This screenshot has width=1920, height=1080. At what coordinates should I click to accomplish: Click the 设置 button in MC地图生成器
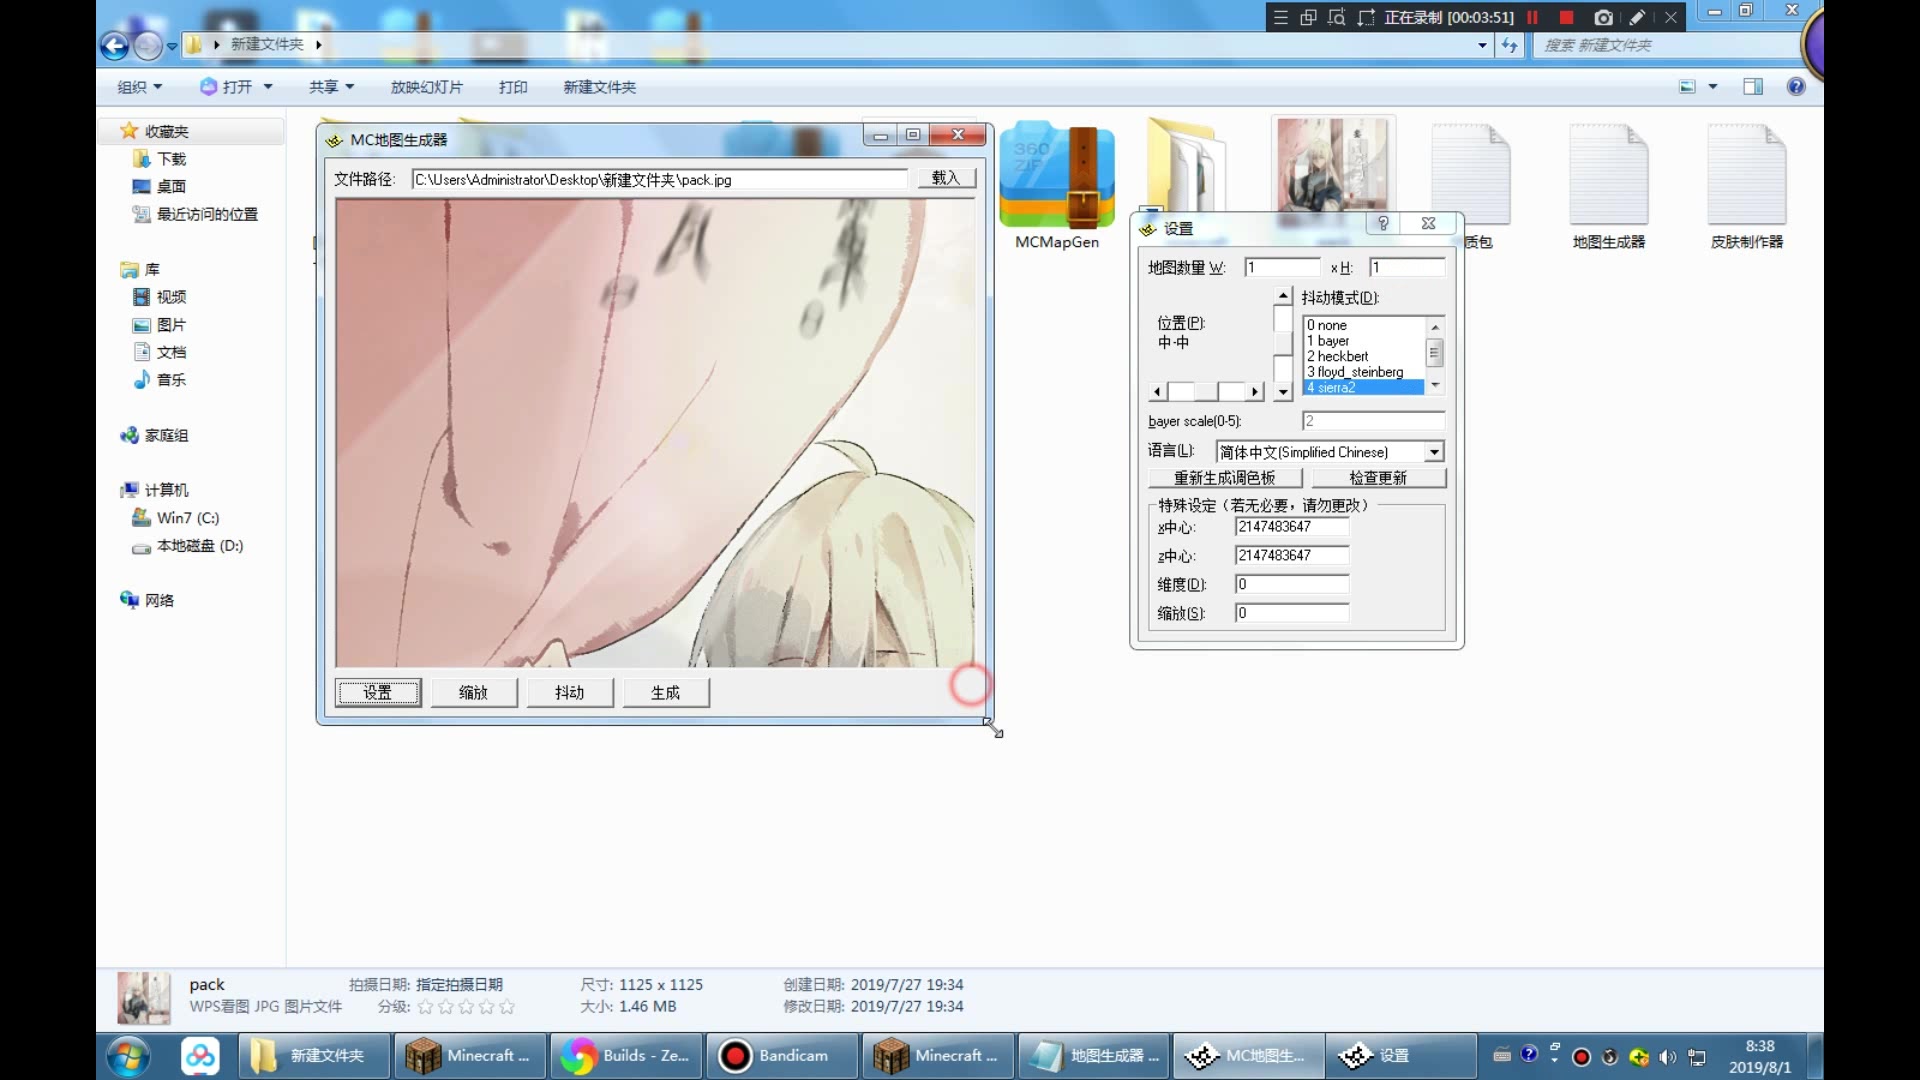click(x=378, y=692)
